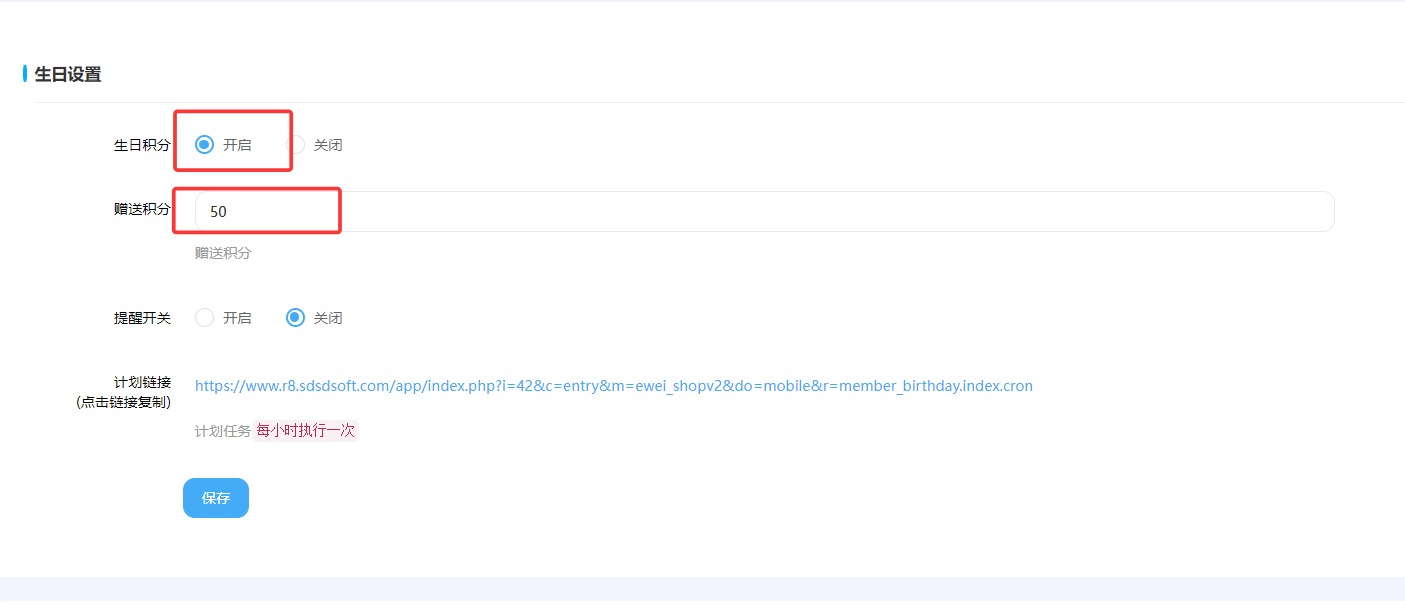This screenshot has height=616, width=1405.
Task: Click the 计划任务 gray text
Action: (222, 432)
